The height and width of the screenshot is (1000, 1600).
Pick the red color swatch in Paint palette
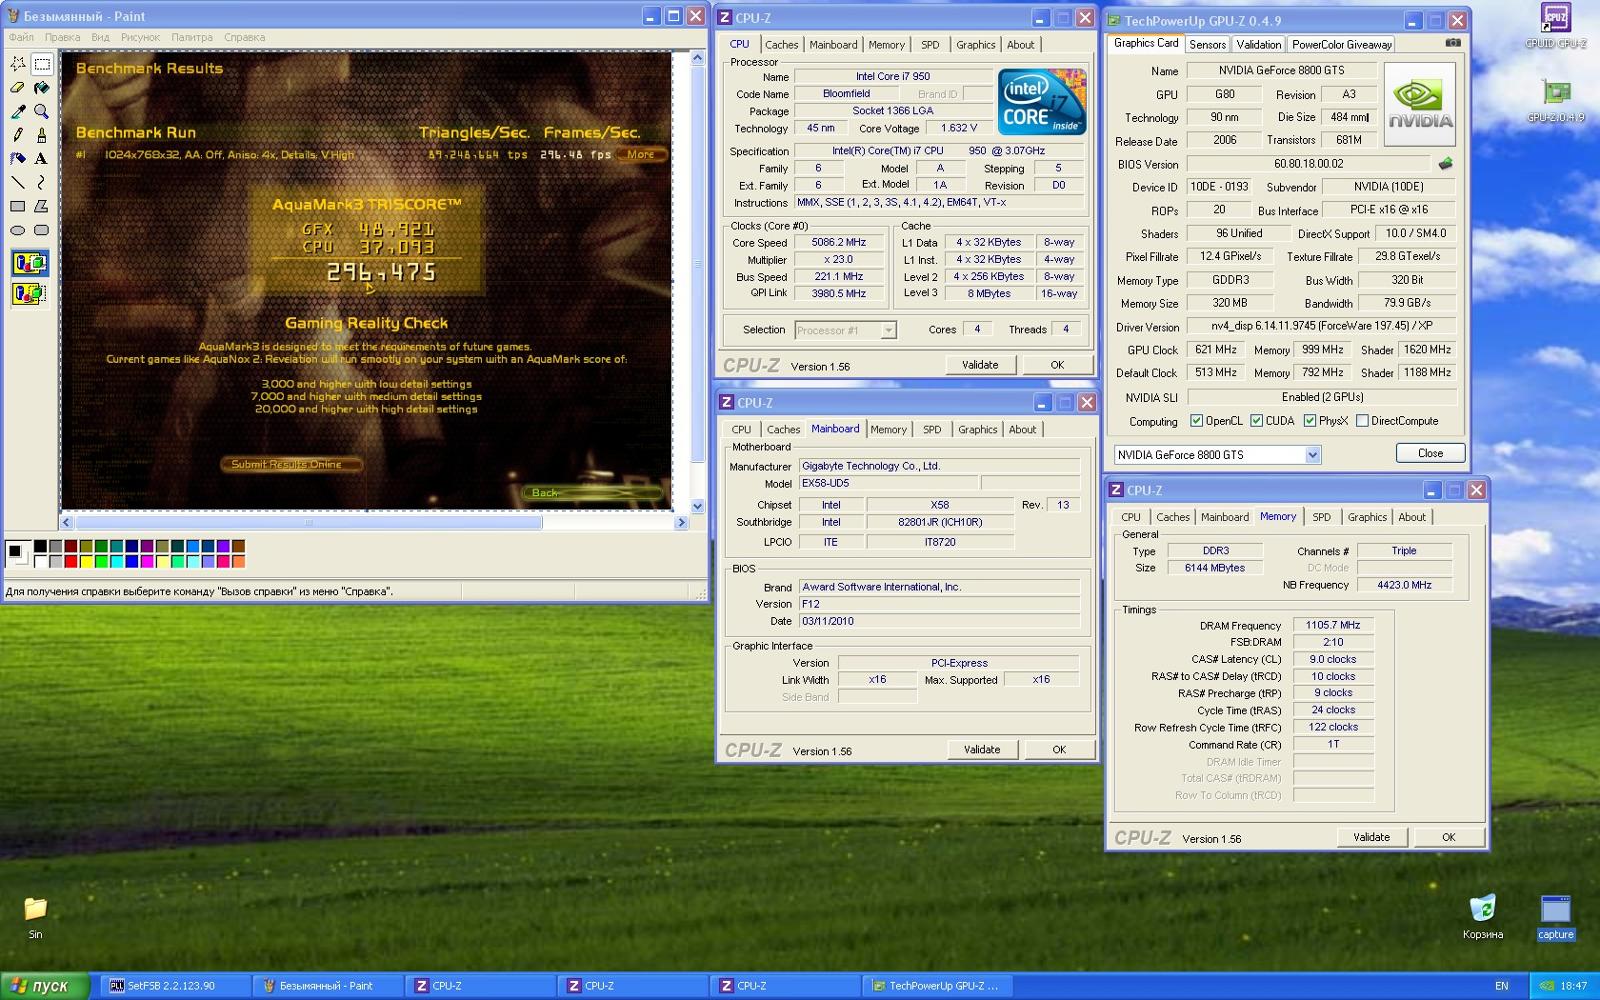click(x=69, y=561)
